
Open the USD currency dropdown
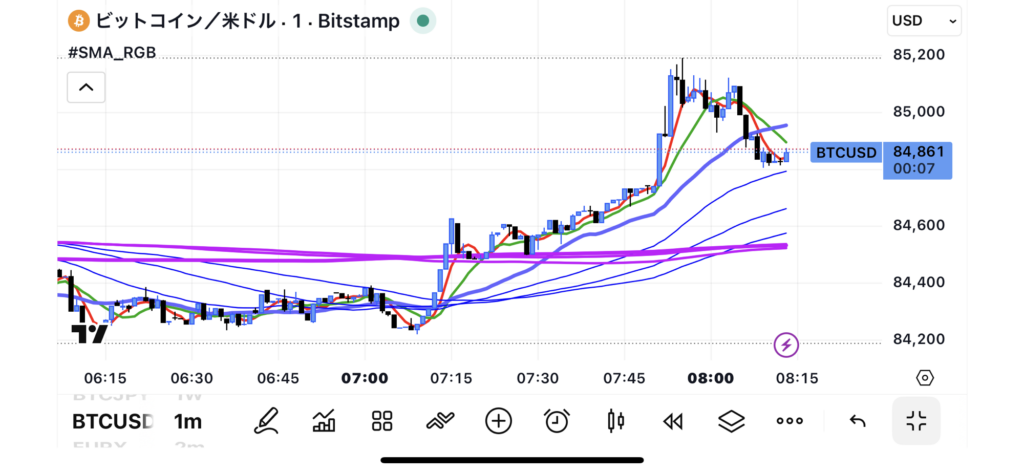click(923, 20)
